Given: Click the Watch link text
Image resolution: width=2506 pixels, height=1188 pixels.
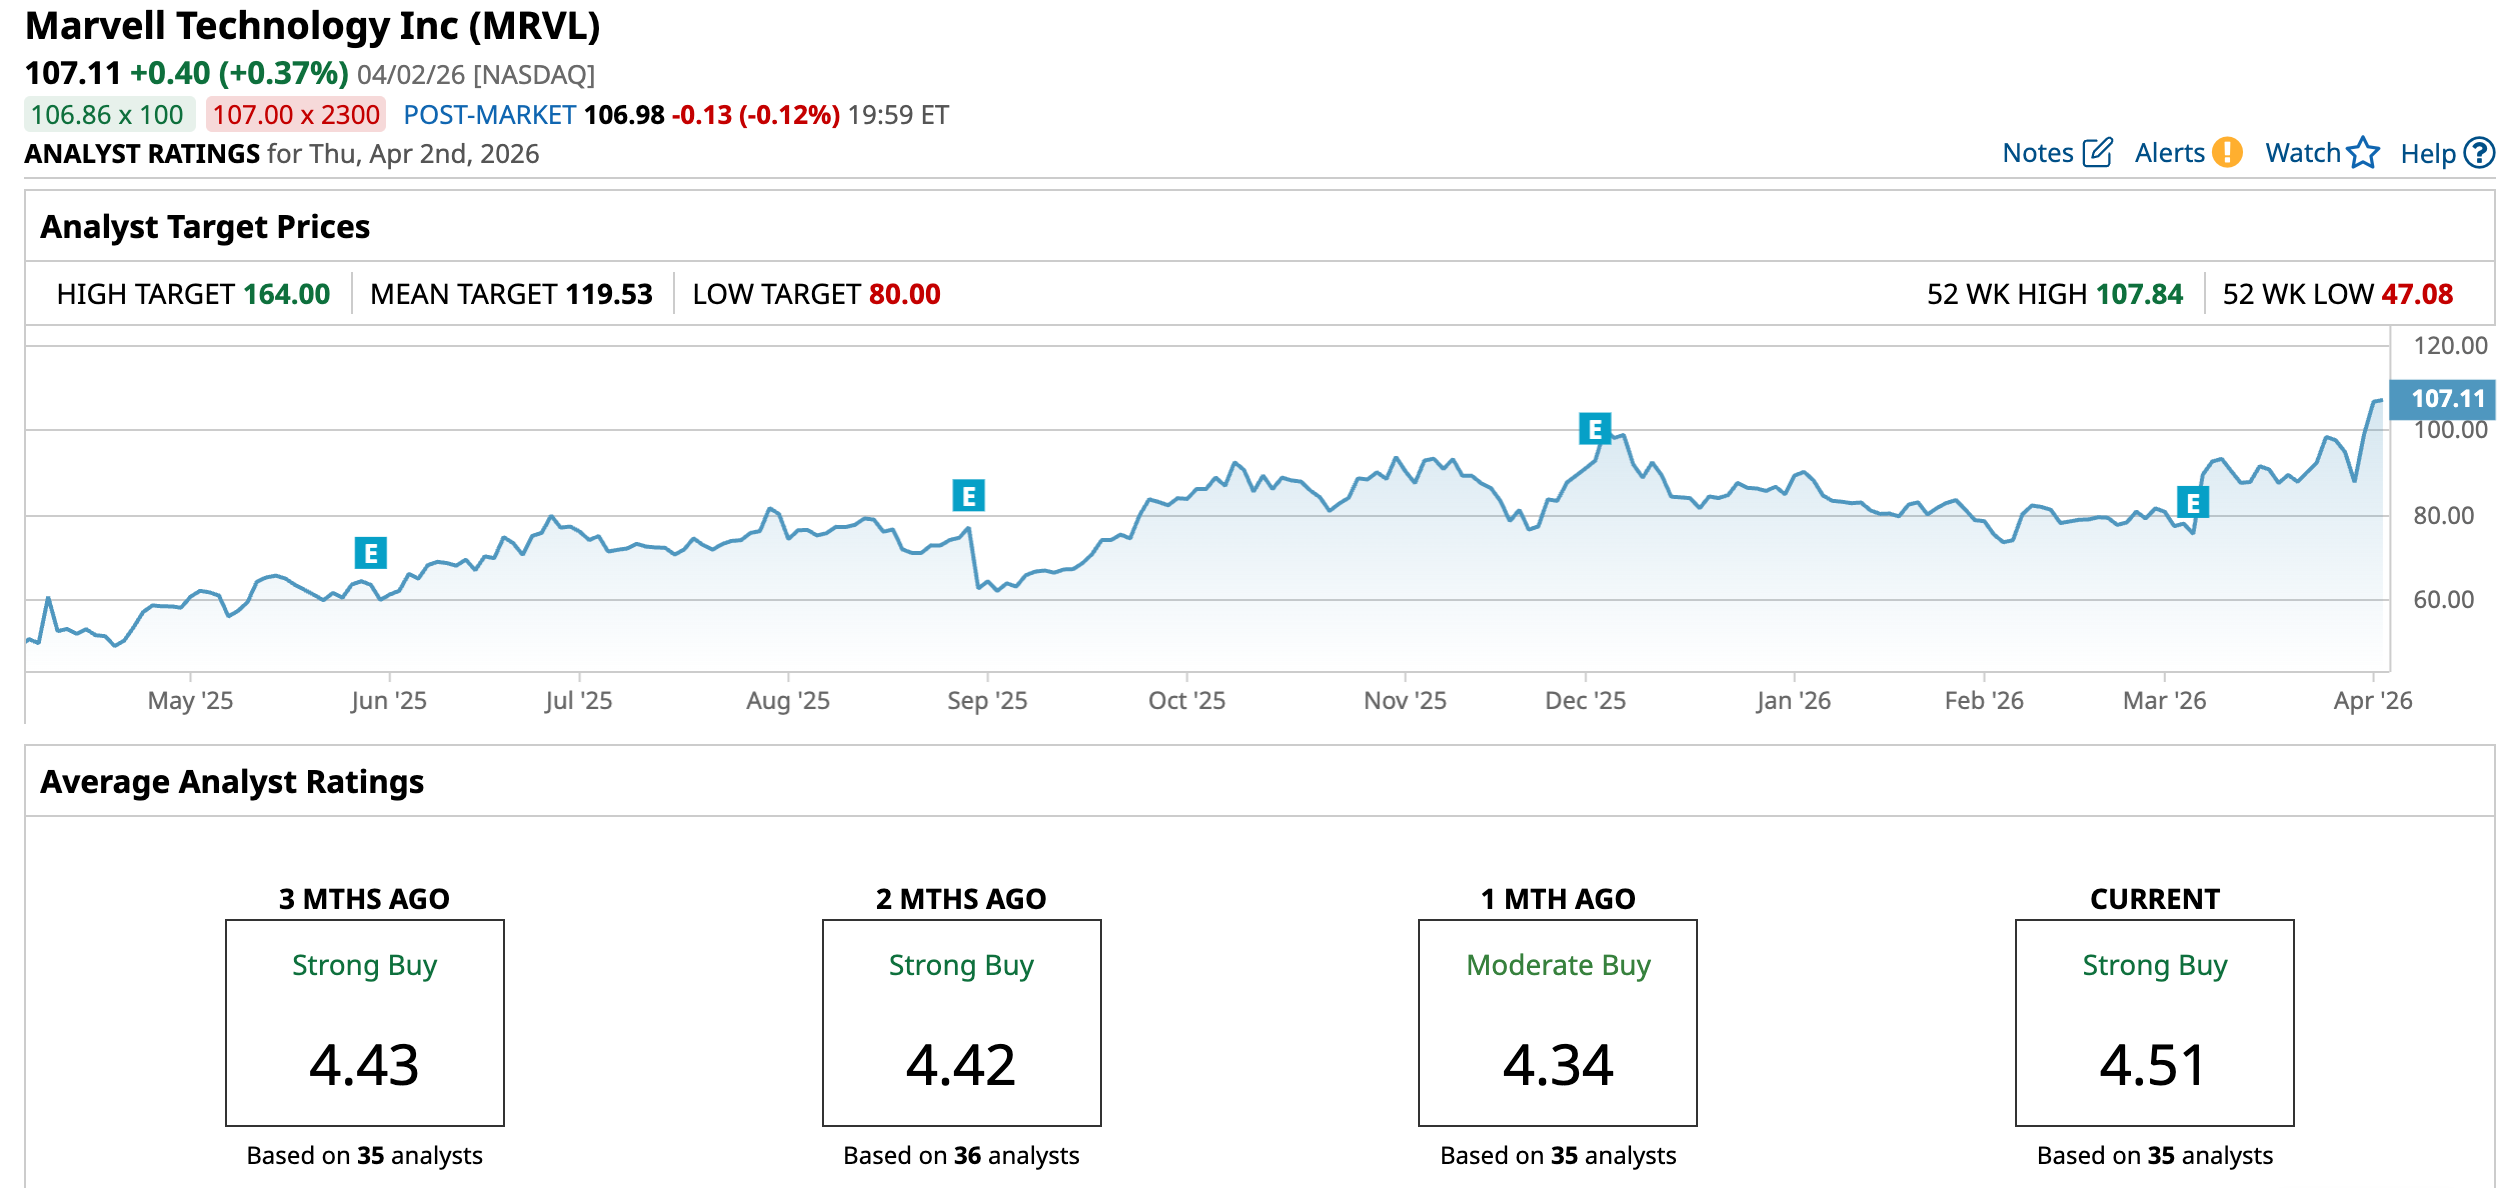Looking at the screenshot, I should tap(2302, 153).
